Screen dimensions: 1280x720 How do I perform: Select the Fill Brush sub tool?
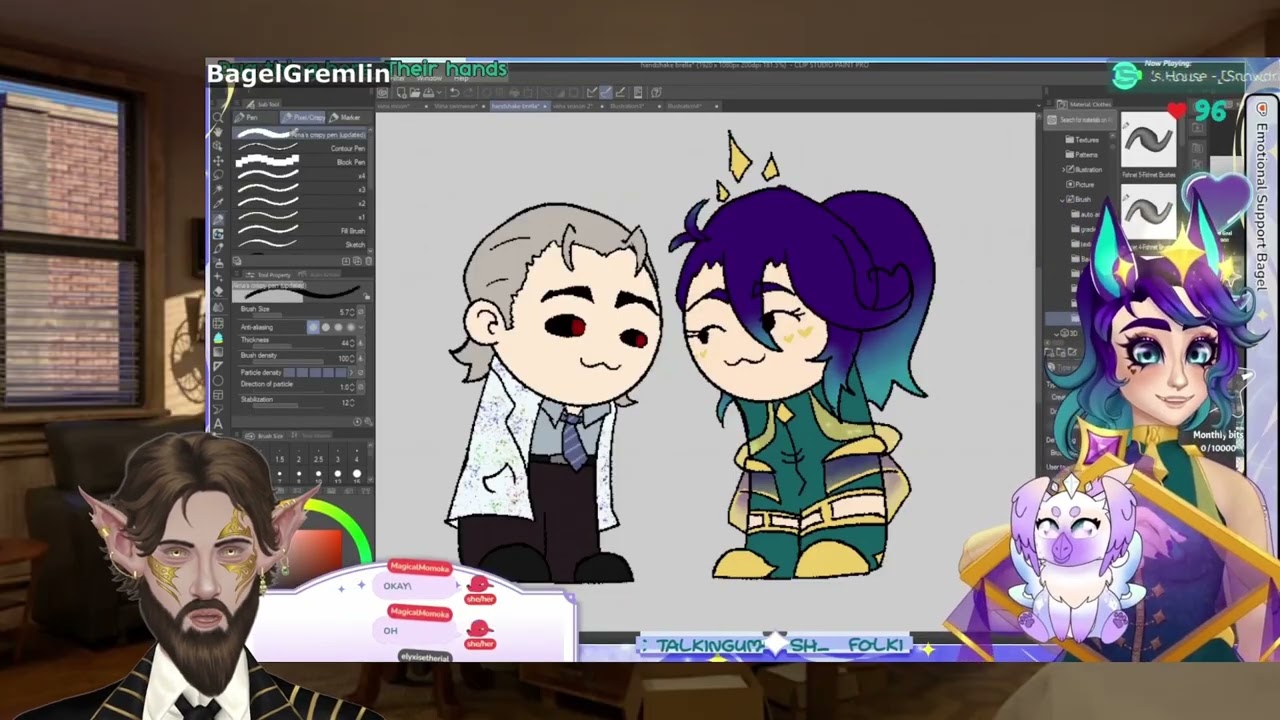tap(298, 230)
